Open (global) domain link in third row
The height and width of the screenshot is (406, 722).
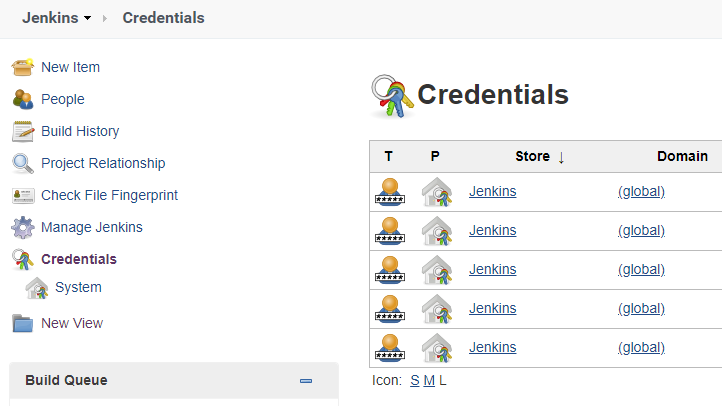[x=641, y=269]
